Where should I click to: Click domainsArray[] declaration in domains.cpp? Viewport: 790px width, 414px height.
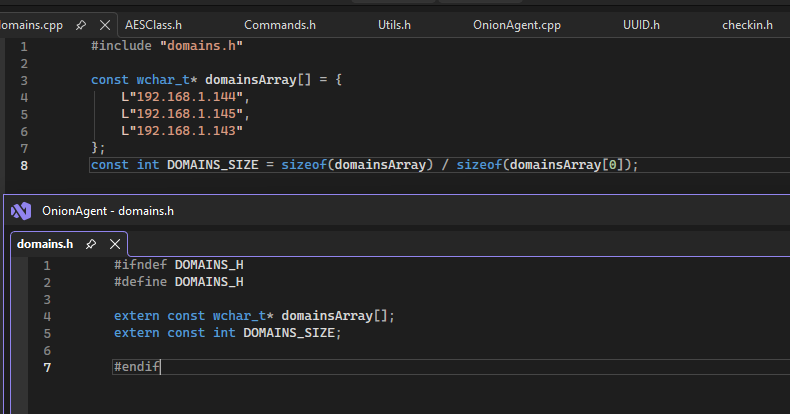(x=258, y=80)
